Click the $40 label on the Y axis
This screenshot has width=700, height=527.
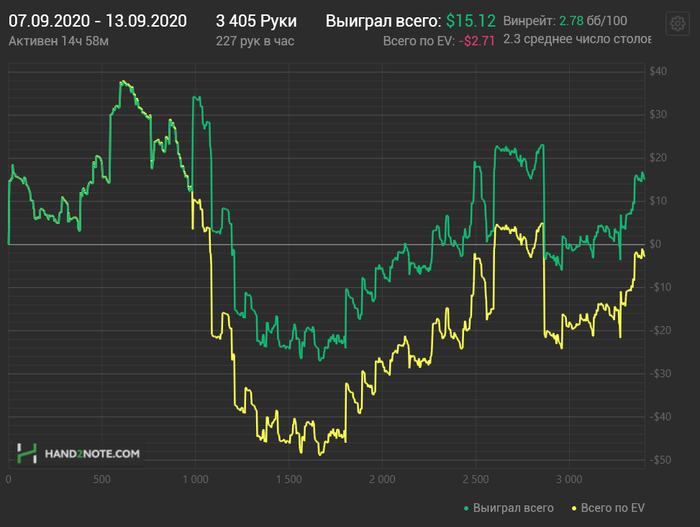pyautogui.click(x=658, y=71)
